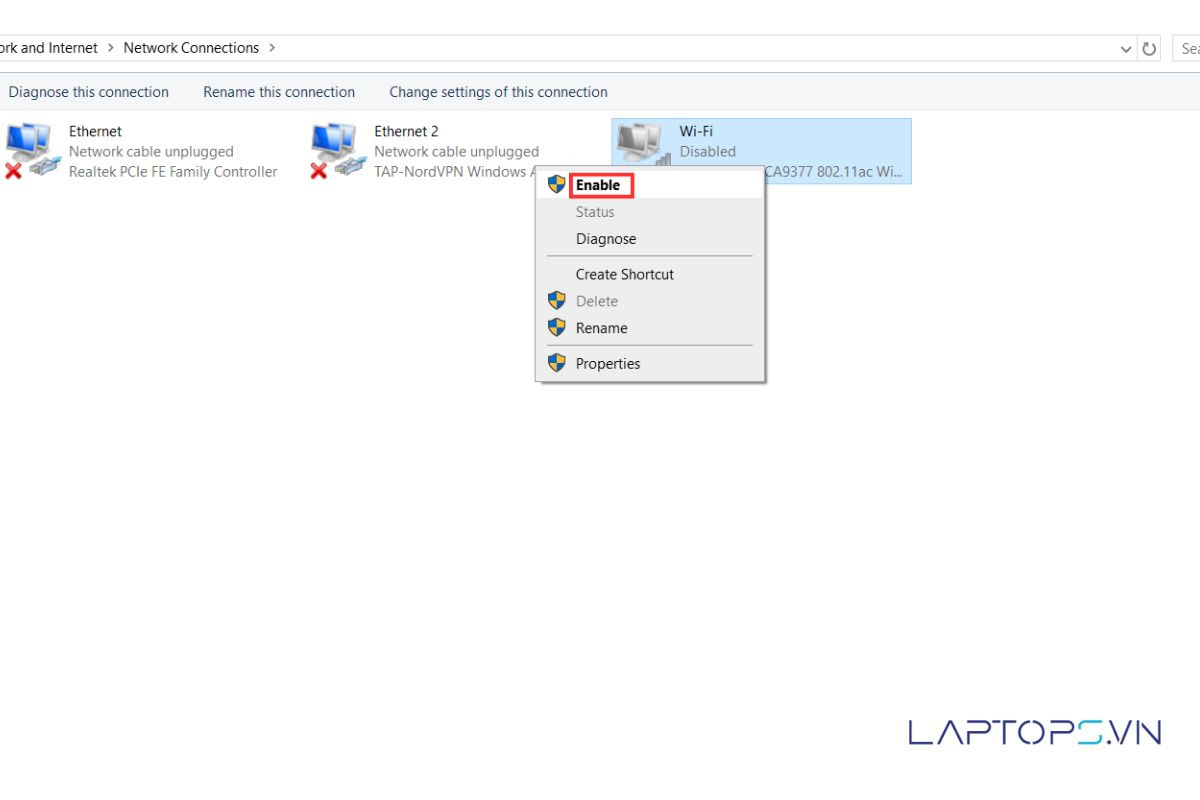Click Rename this connection toolbar button
This screenshot has width=1200, height=800.
[x=279, y=92]
